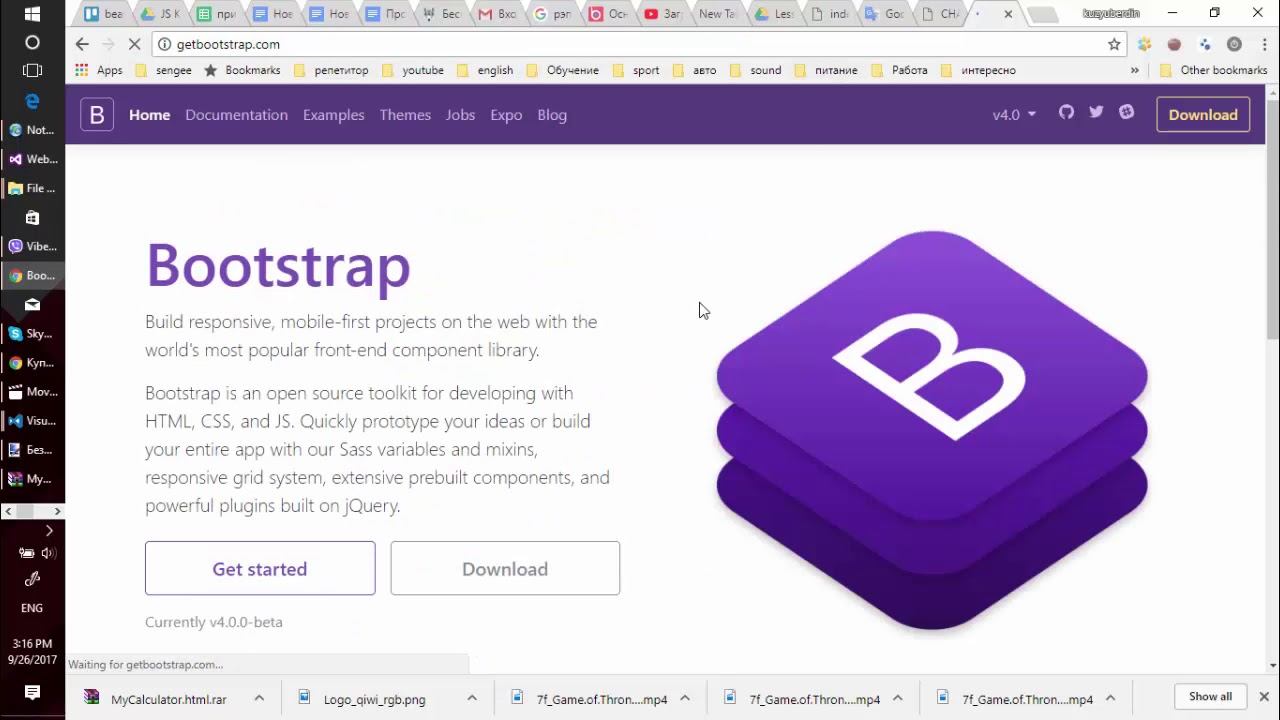
Task: Open youtube bookmark folder
Action: (413, 70)
